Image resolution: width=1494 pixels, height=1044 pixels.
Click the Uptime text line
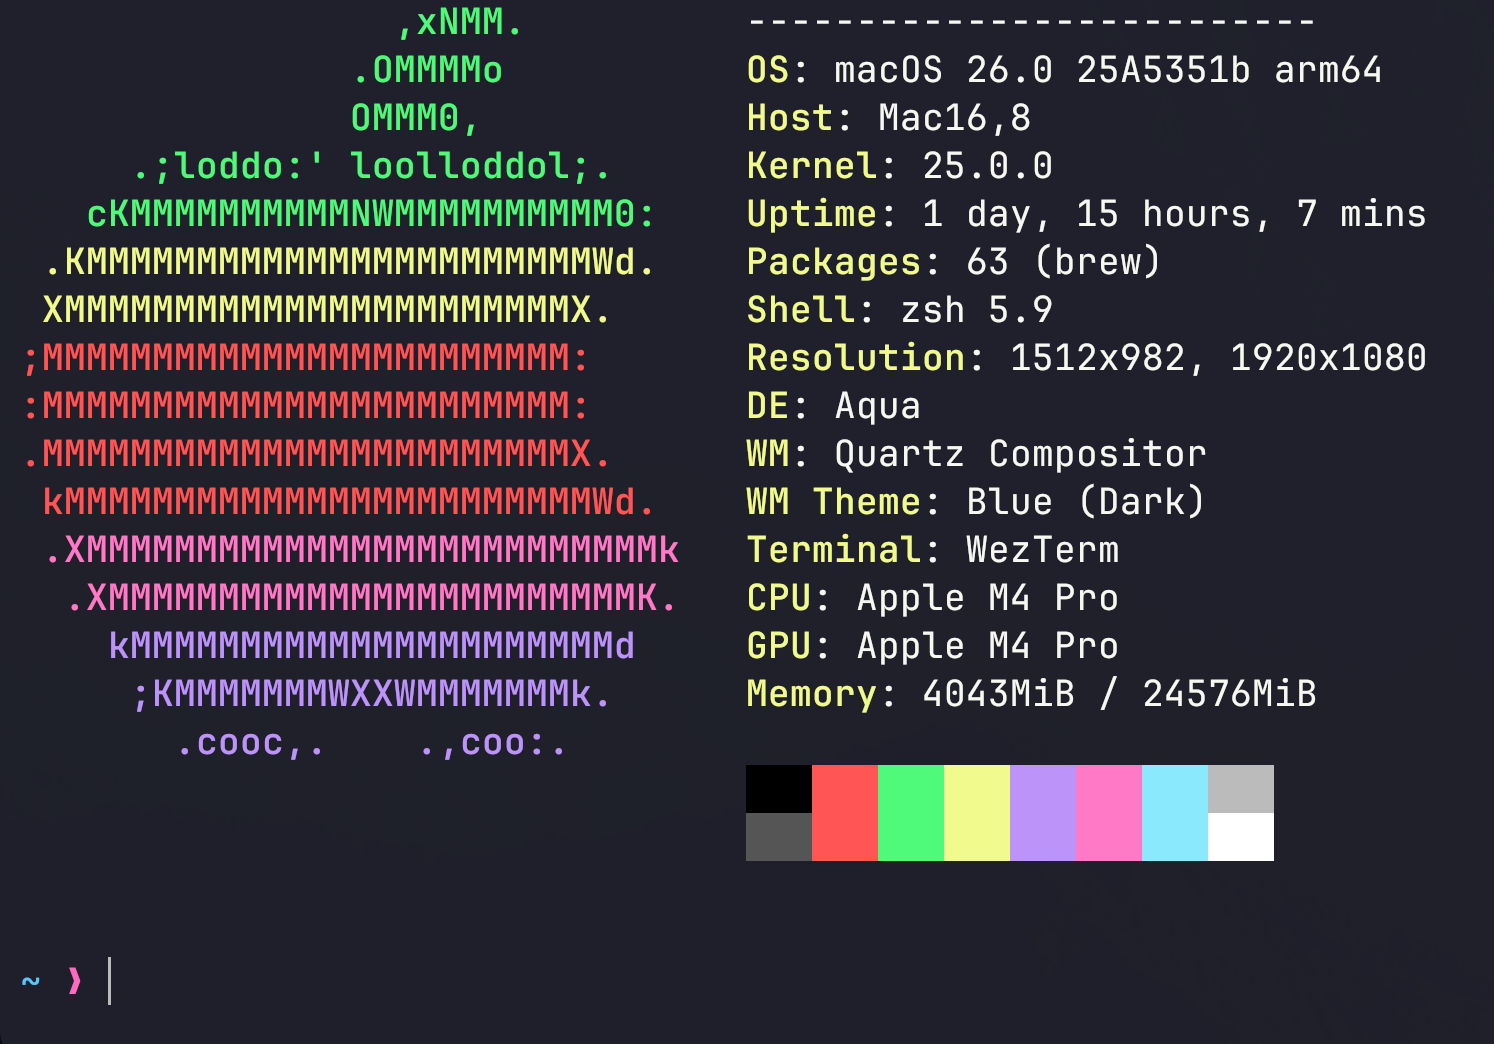coord(1087,214)
